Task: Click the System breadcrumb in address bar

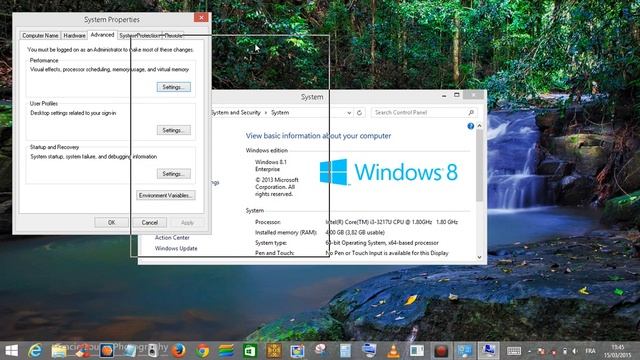Action: pyautogui.click(x=280, y=112)
